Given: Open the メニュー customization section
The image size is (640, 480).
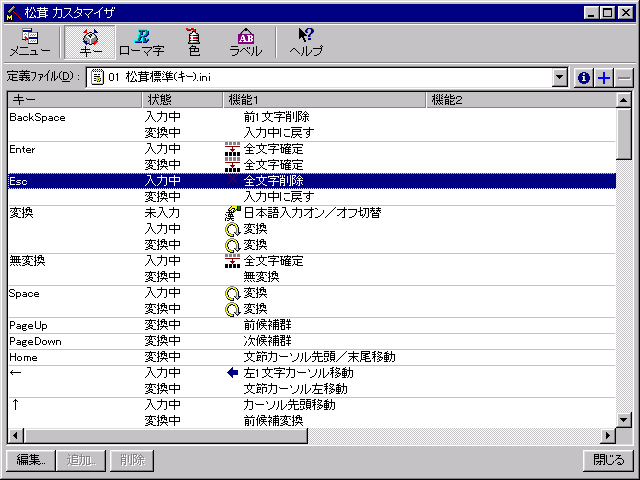Looking at the screenshot, I should [29, 42].
